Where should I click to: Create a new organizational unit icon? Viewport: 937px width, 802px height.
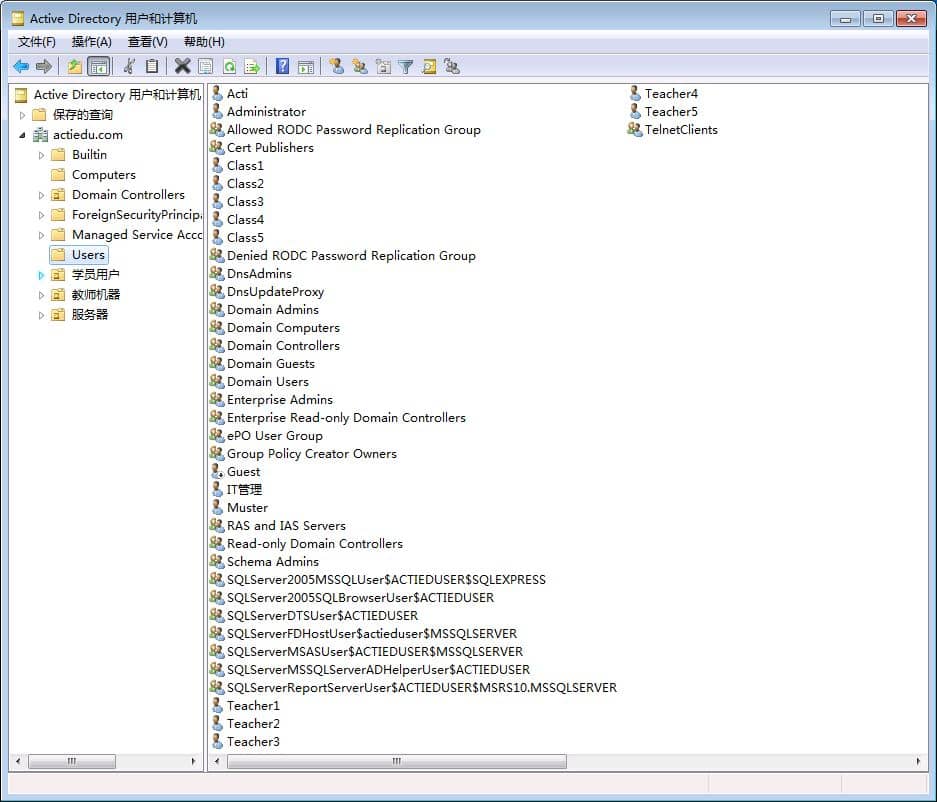coord(383,66)
